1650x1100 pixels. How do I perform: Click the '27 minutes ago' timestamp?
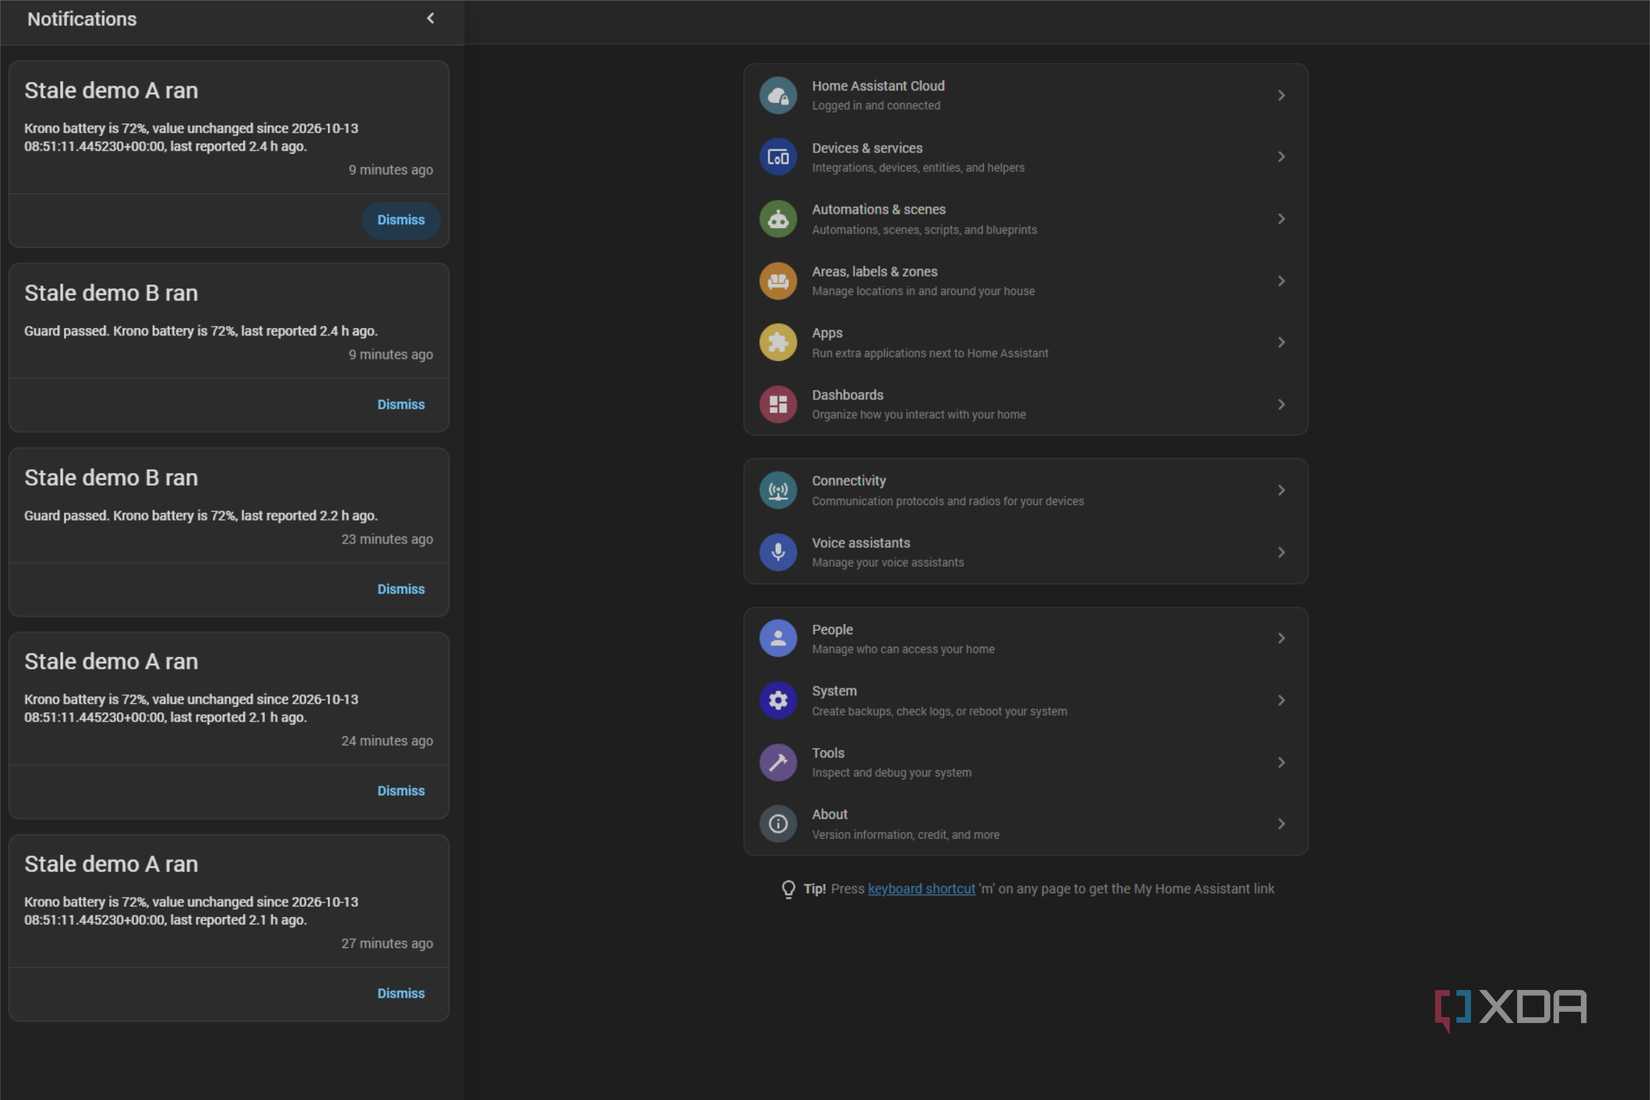(387, 943)
